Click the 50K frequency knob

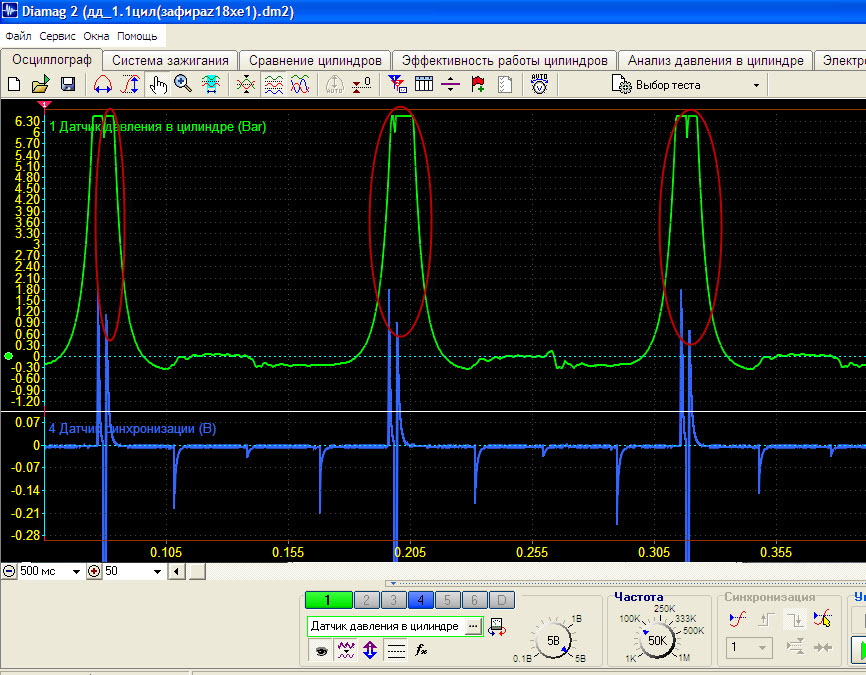click(657, 641)
